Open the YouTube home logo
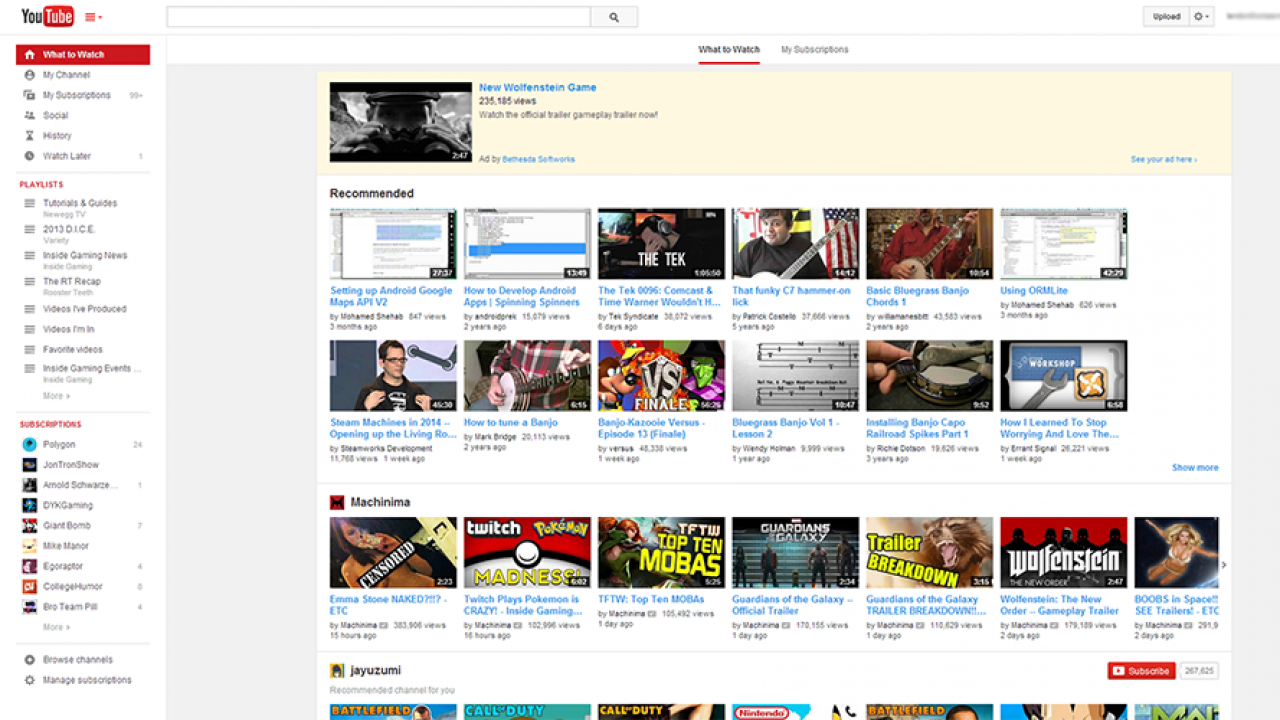 click(x=47, y=16)
